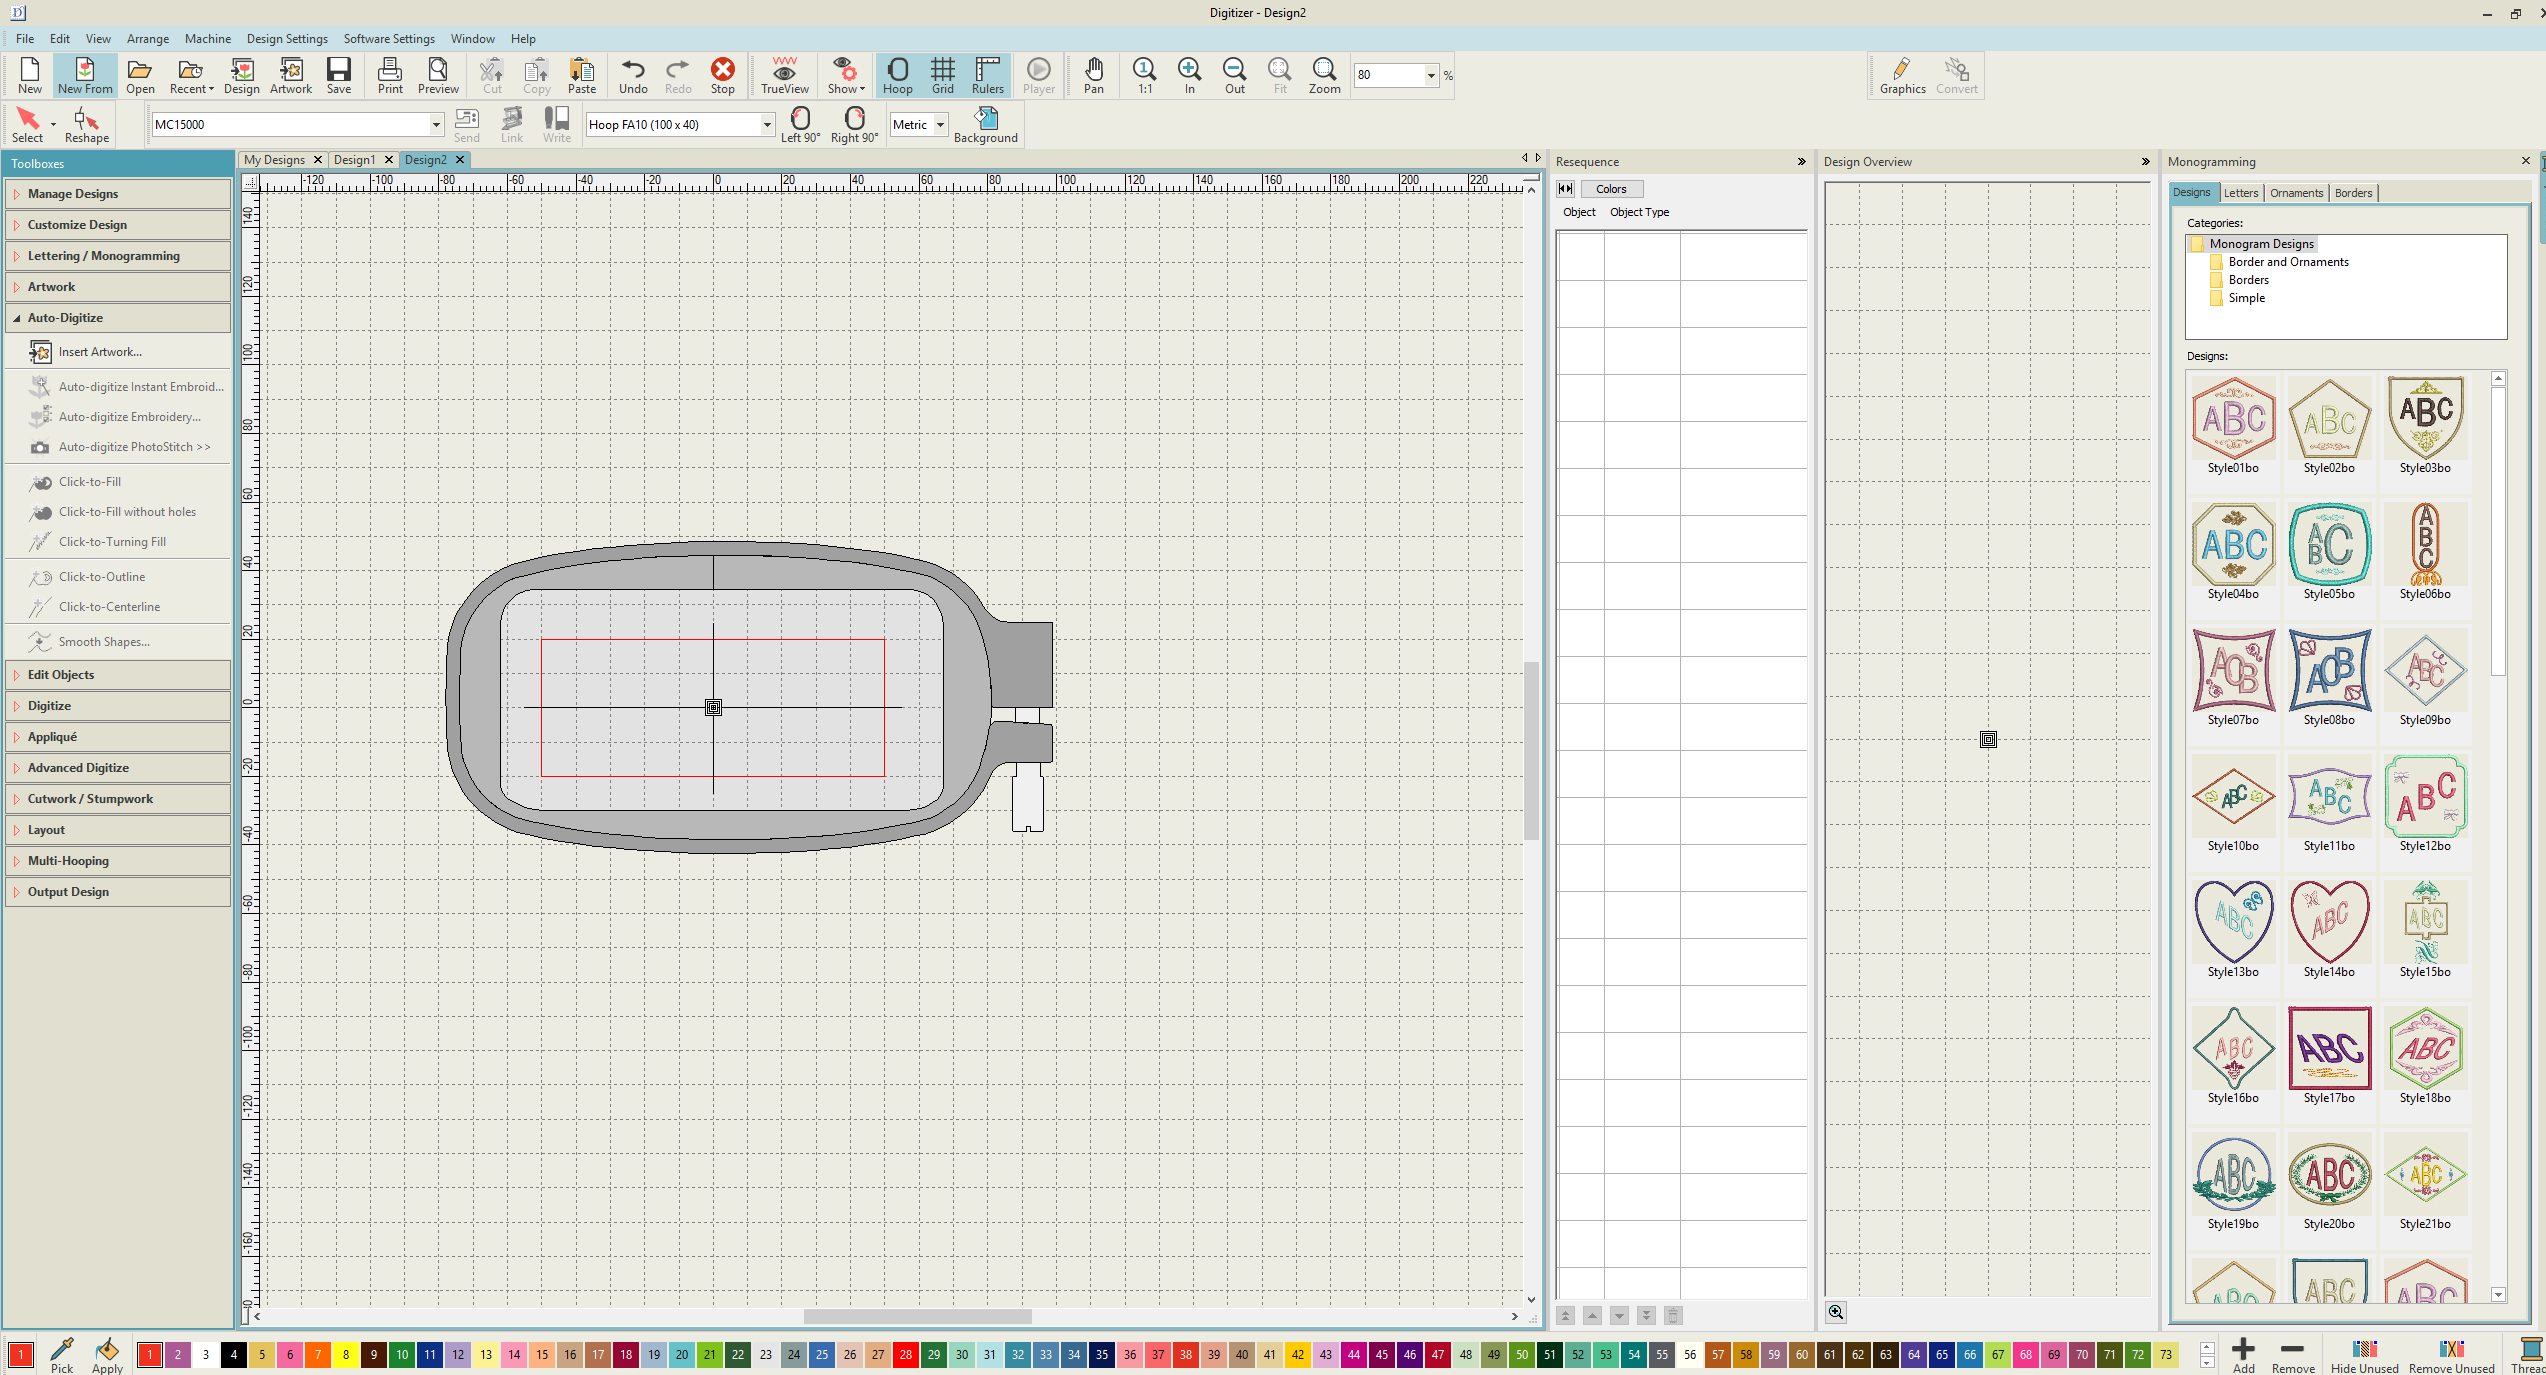The image size is (2546, 1375).
Task: Switch to the Ornaments tab
Action: point(2296,193)
